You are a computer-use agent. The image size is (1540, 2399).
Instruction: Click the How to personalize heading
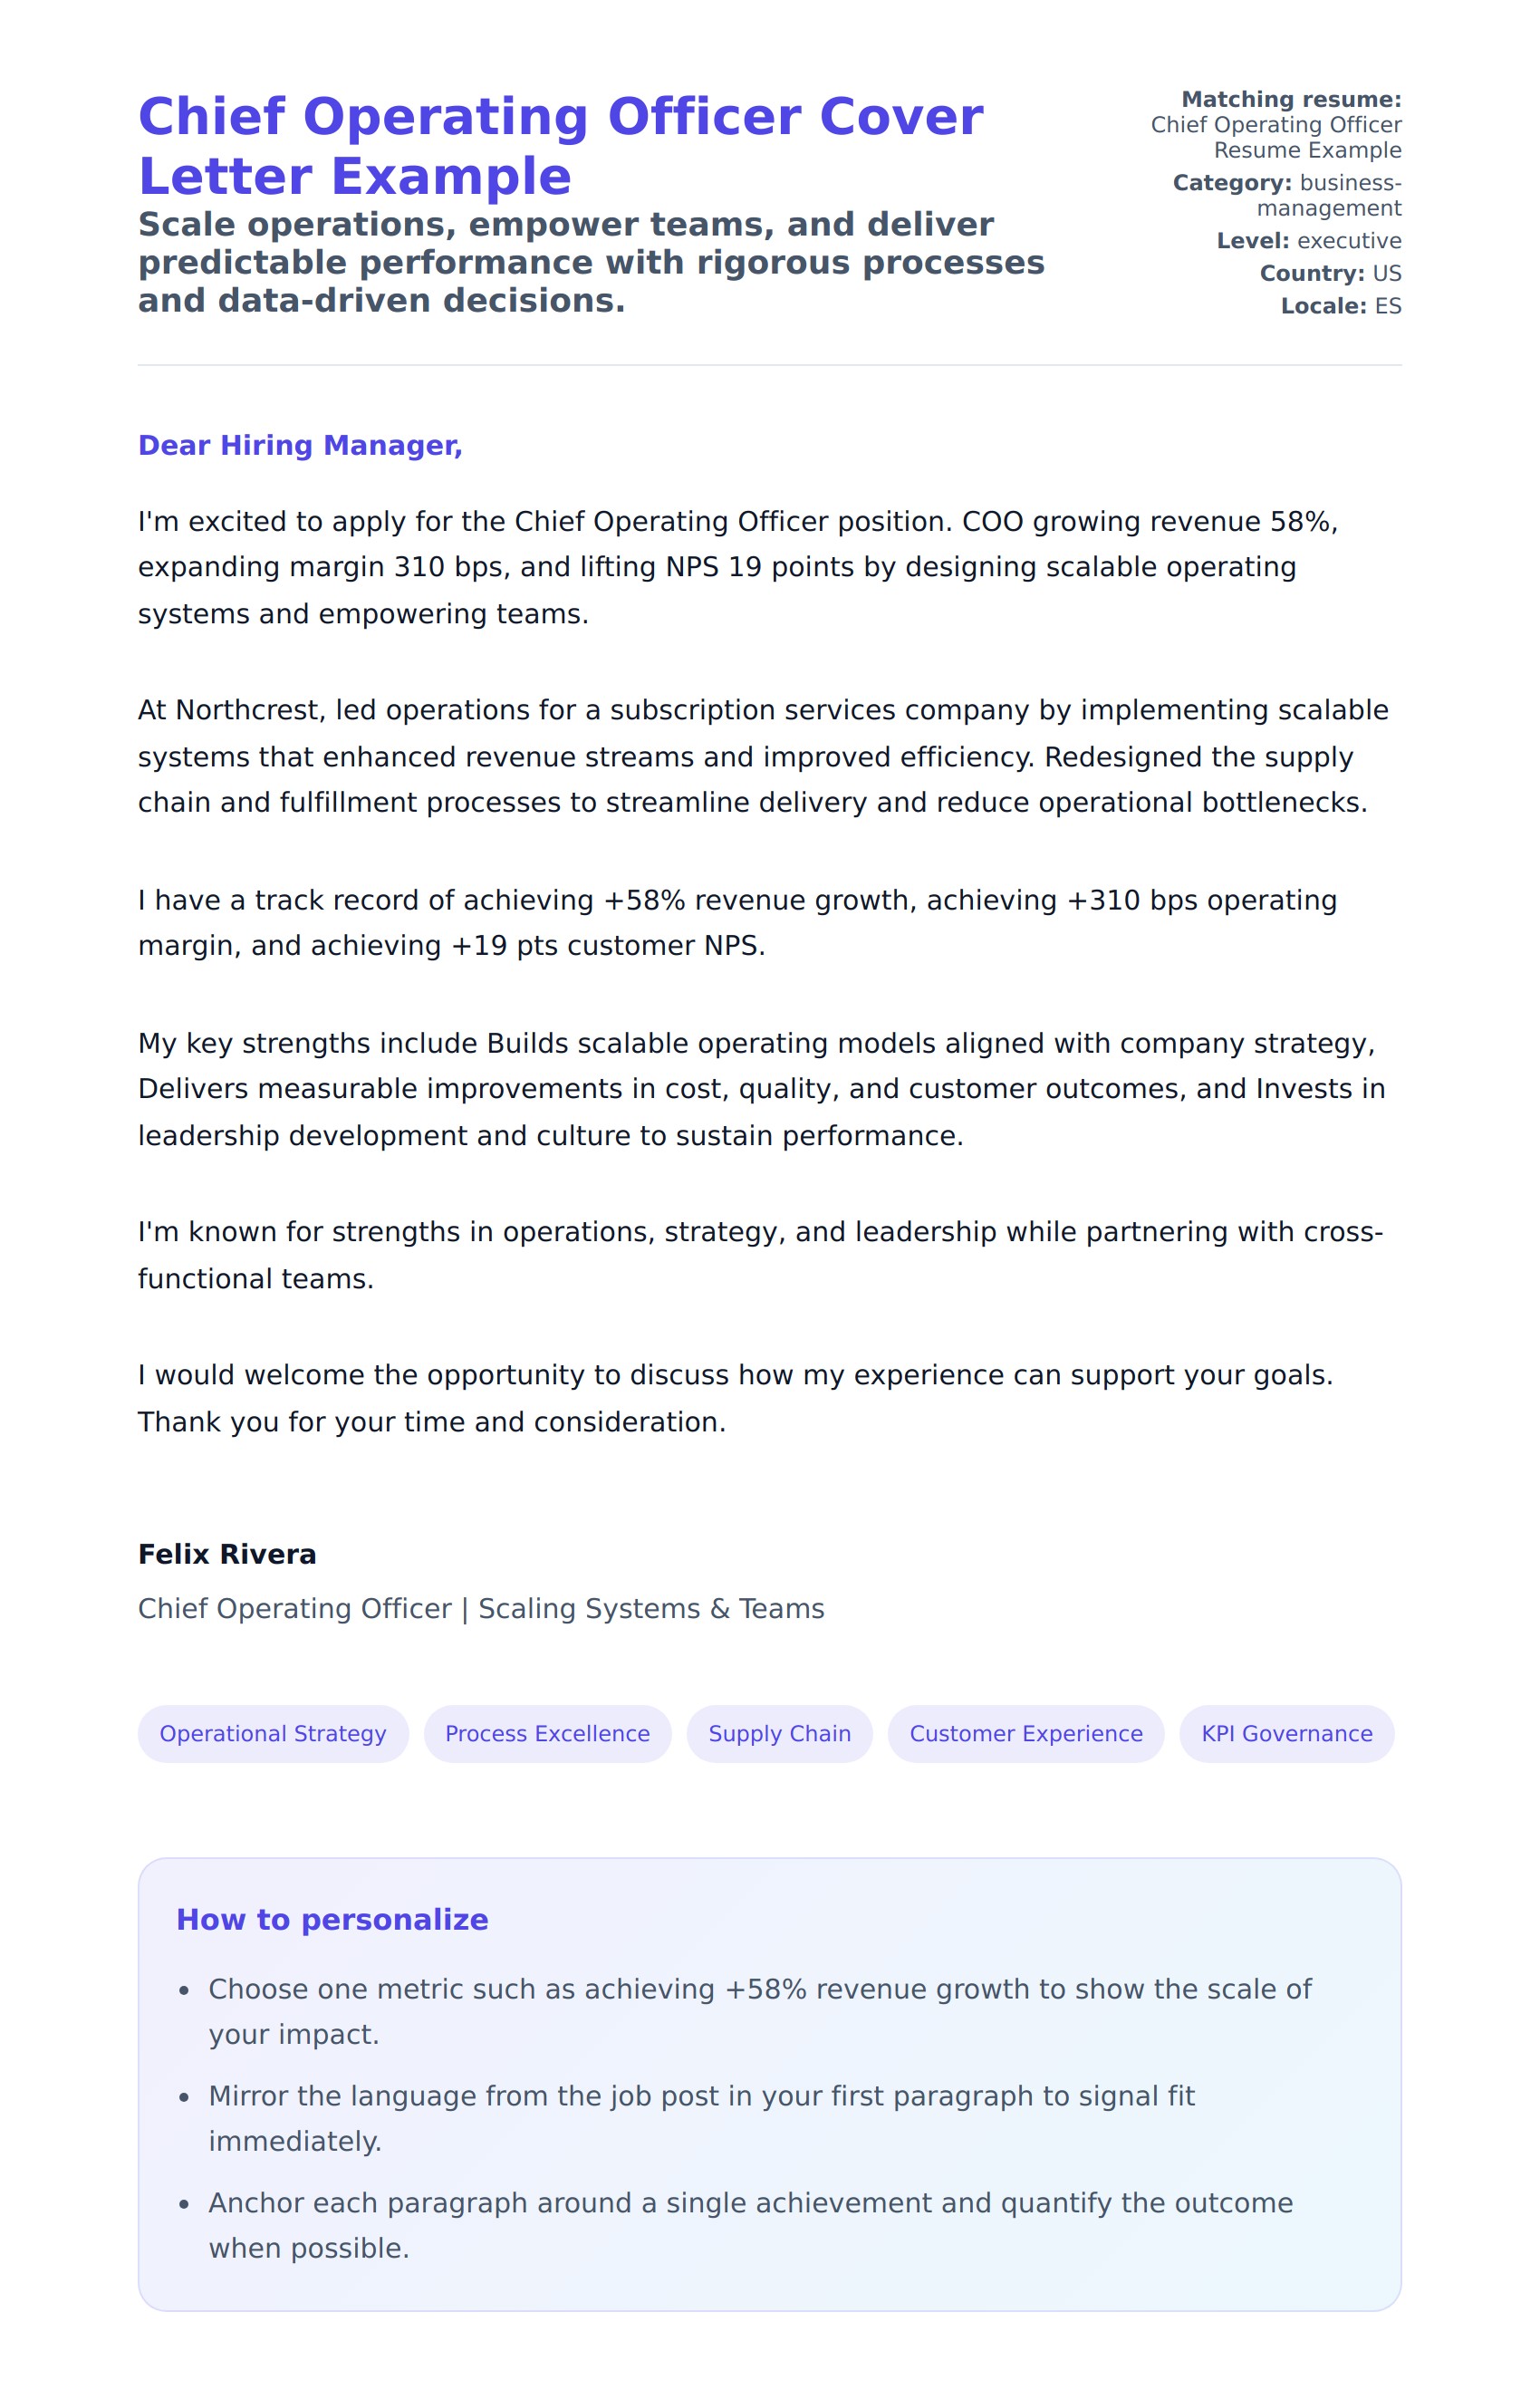[x=332, y=1919]
